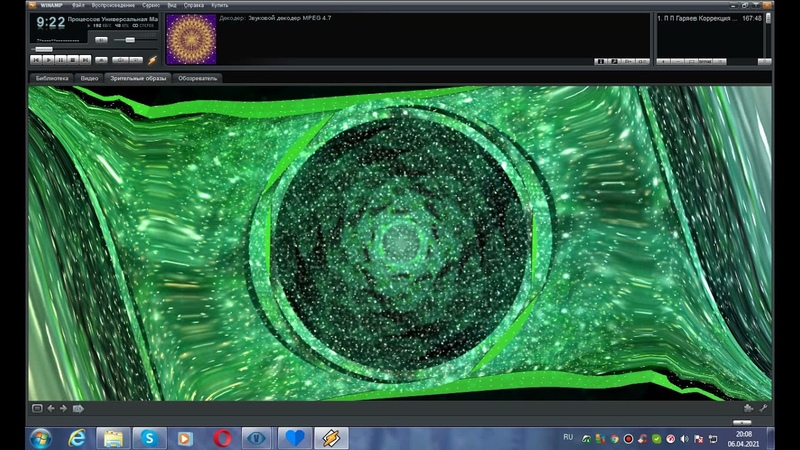800x450 pixels.
Task: Go to the previous track
Action: [38, 60]
